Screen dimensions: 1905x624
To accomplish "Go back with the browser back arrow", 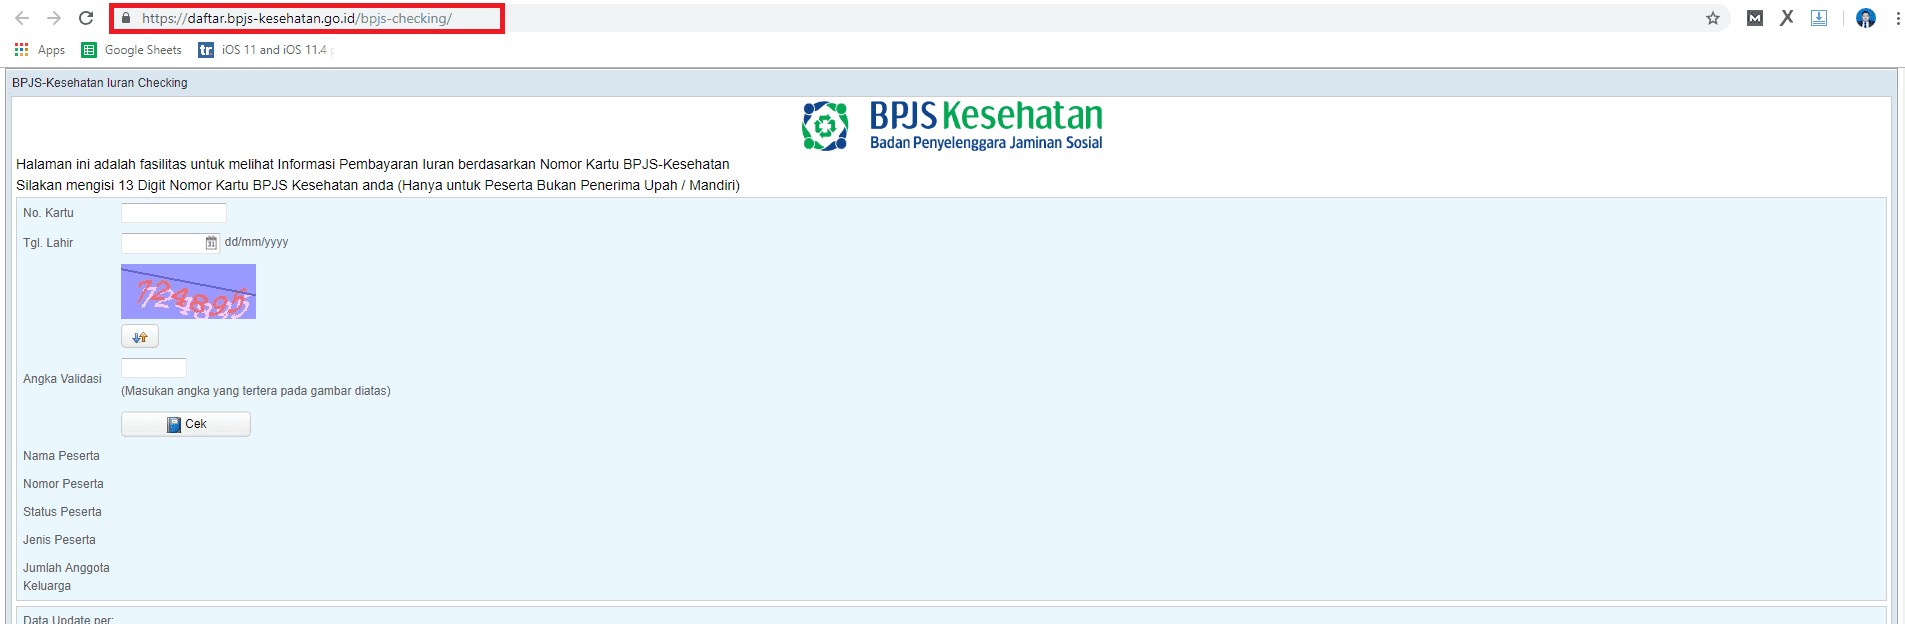I will point(22,18).
